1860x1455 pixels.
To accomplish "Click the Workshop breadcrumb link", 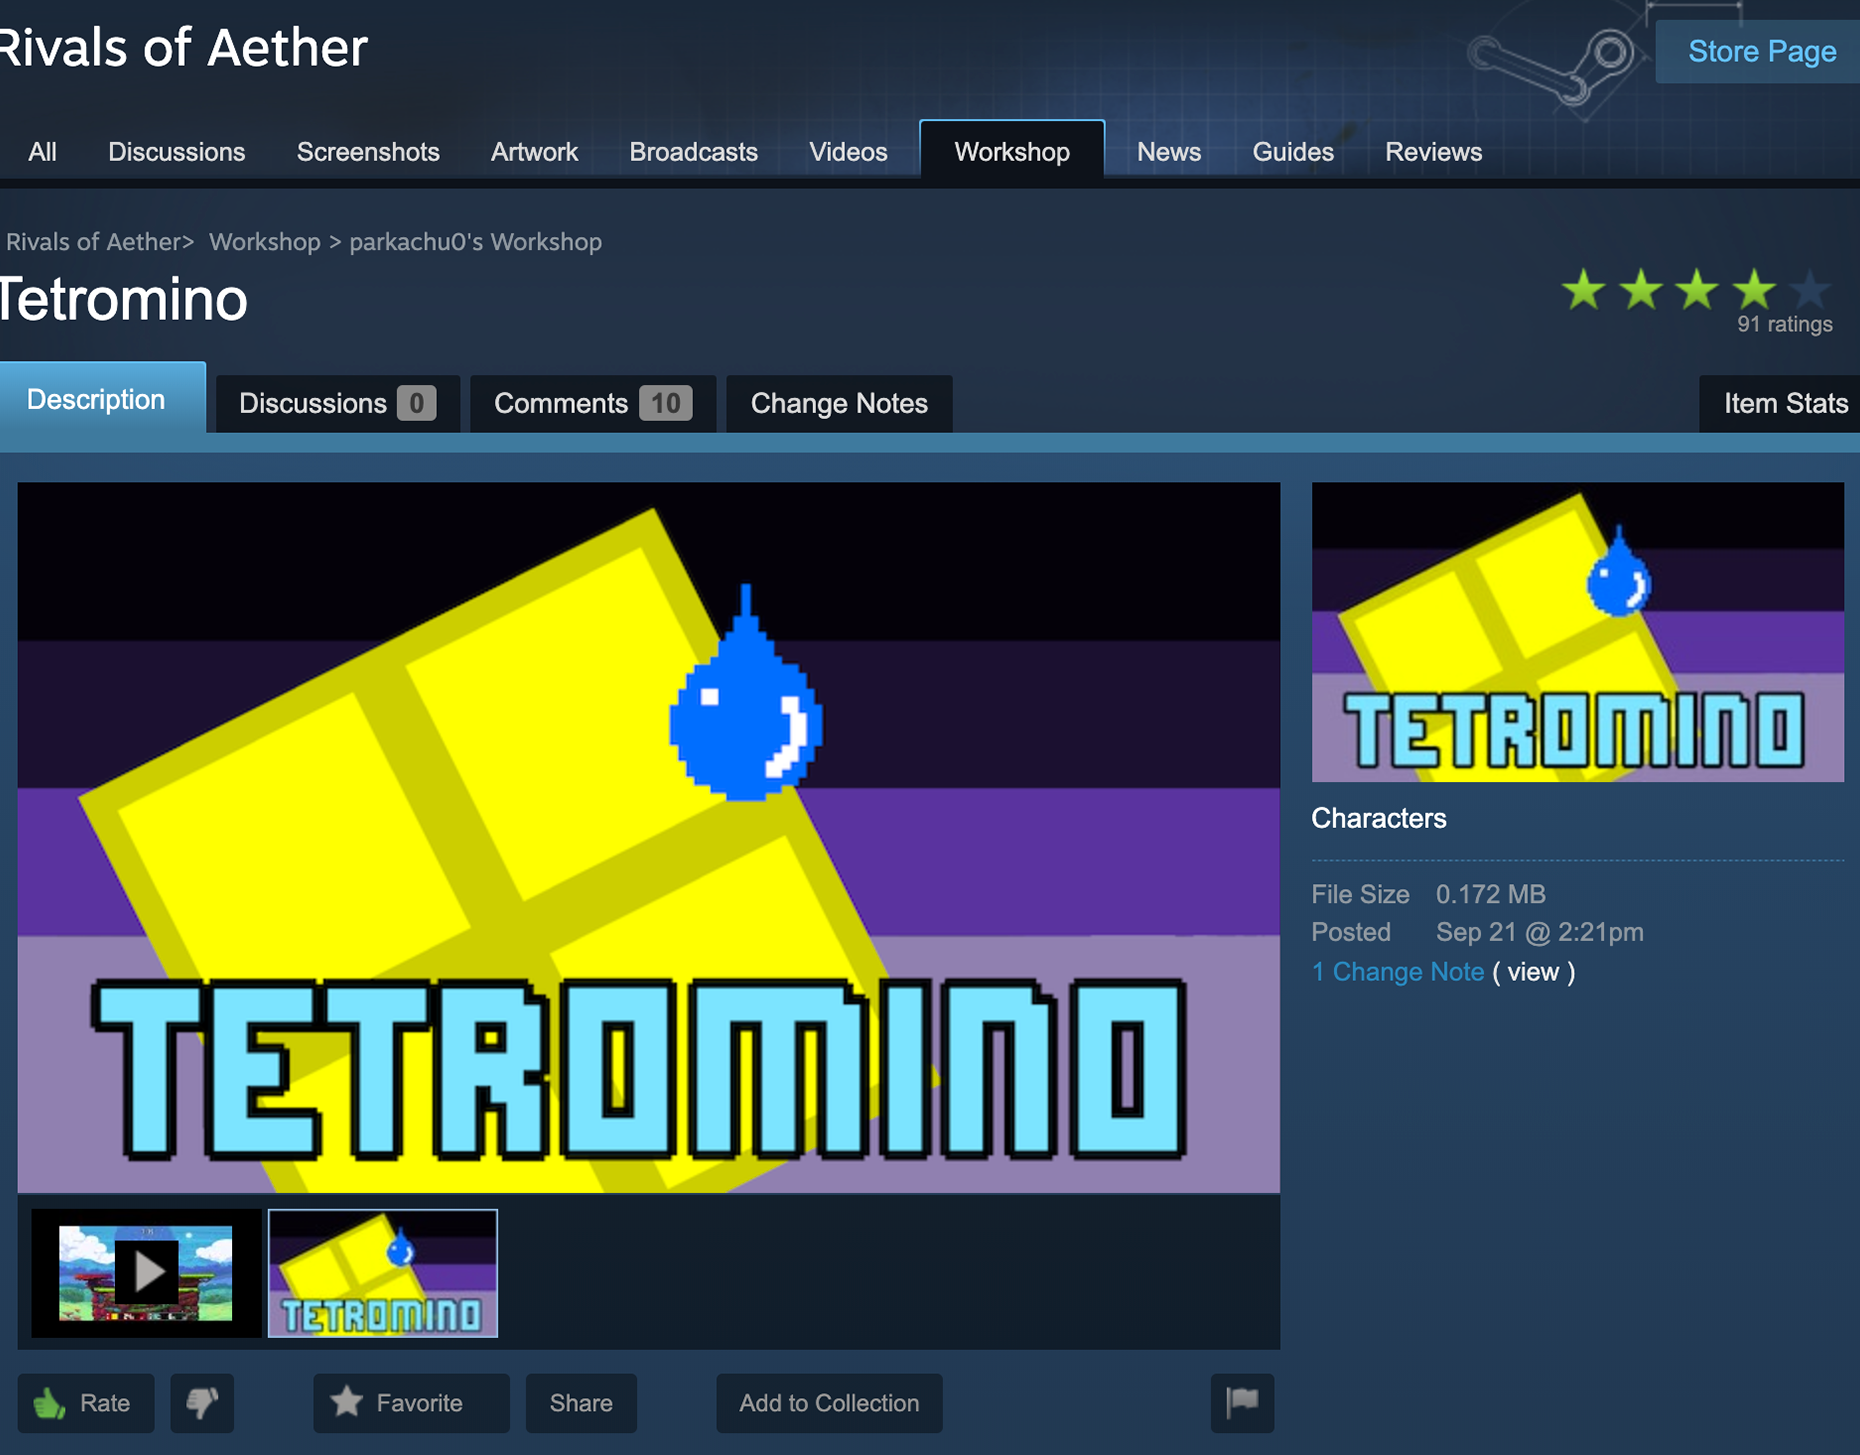I will (x=265, y=242).
